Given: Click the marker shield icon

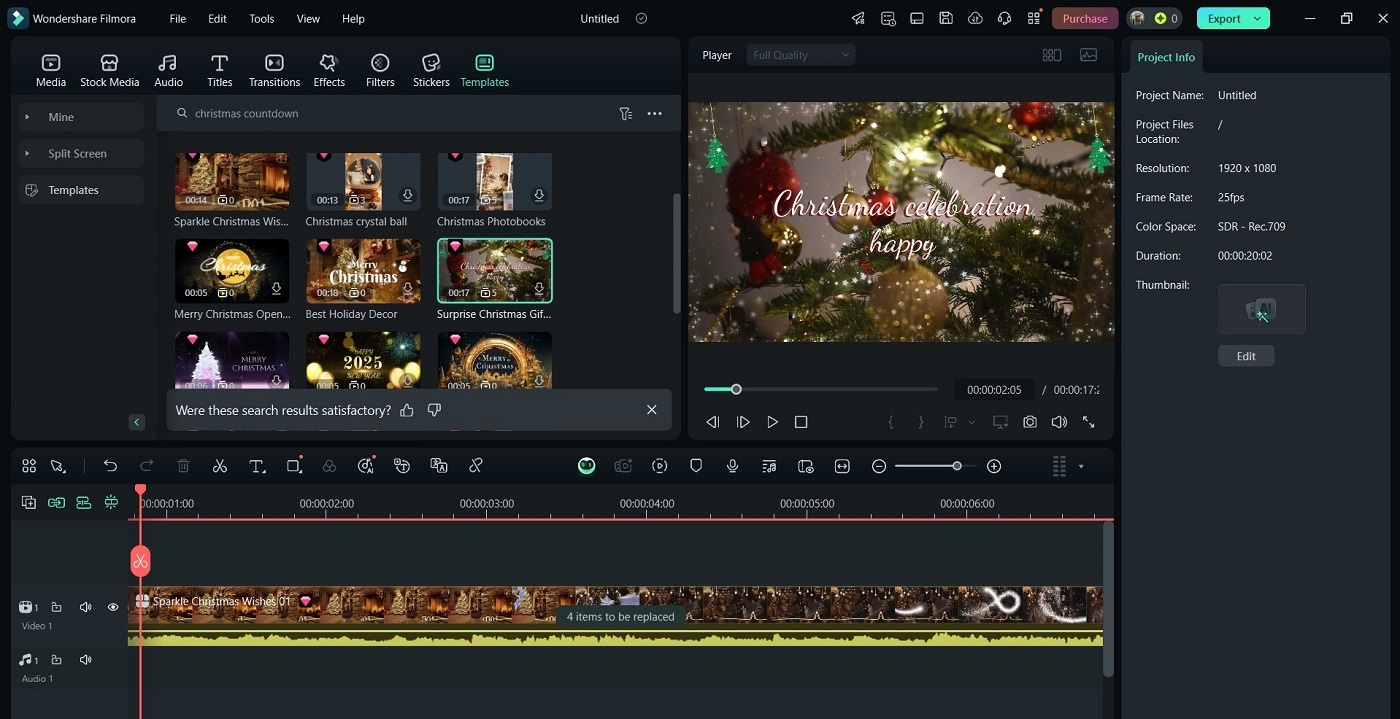Looking at the screenshot, I should point(696,466).
